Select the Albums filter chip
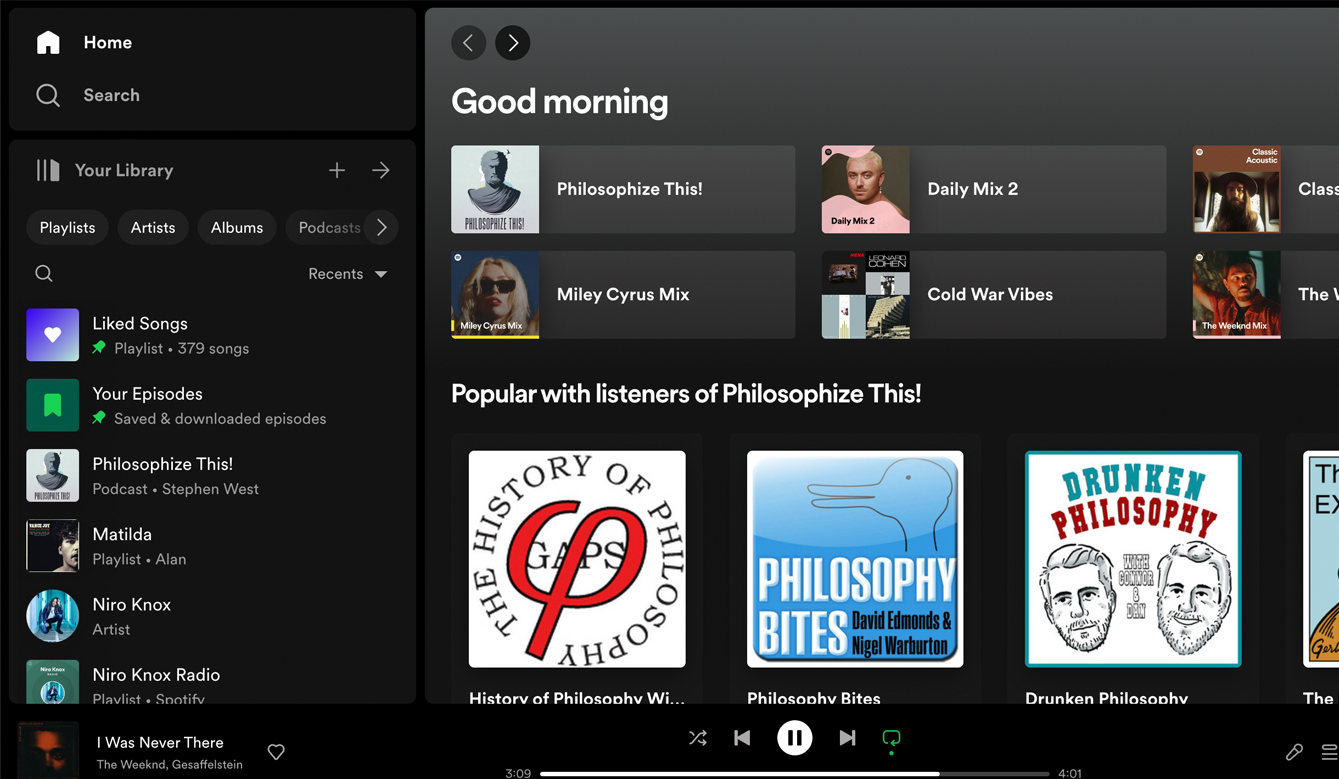 pos(237,228)
